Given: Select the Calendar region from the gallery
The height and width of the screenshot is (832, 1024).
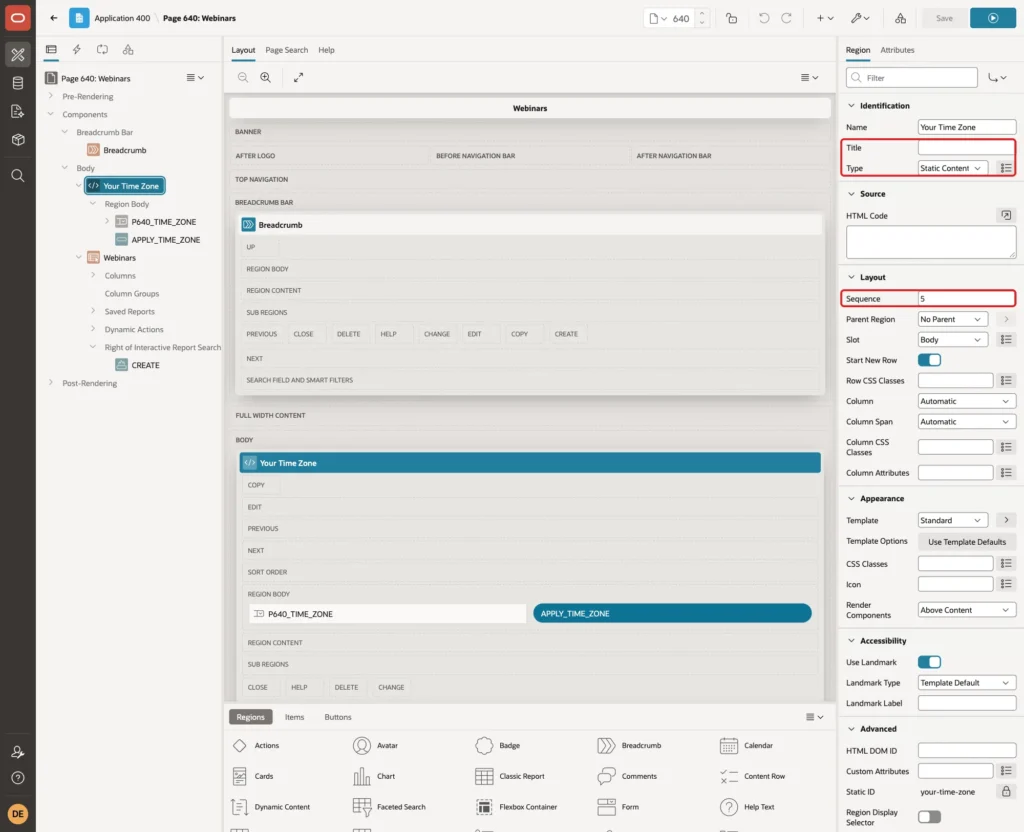Looking at the screenshot, I should [x=746, y=745].
